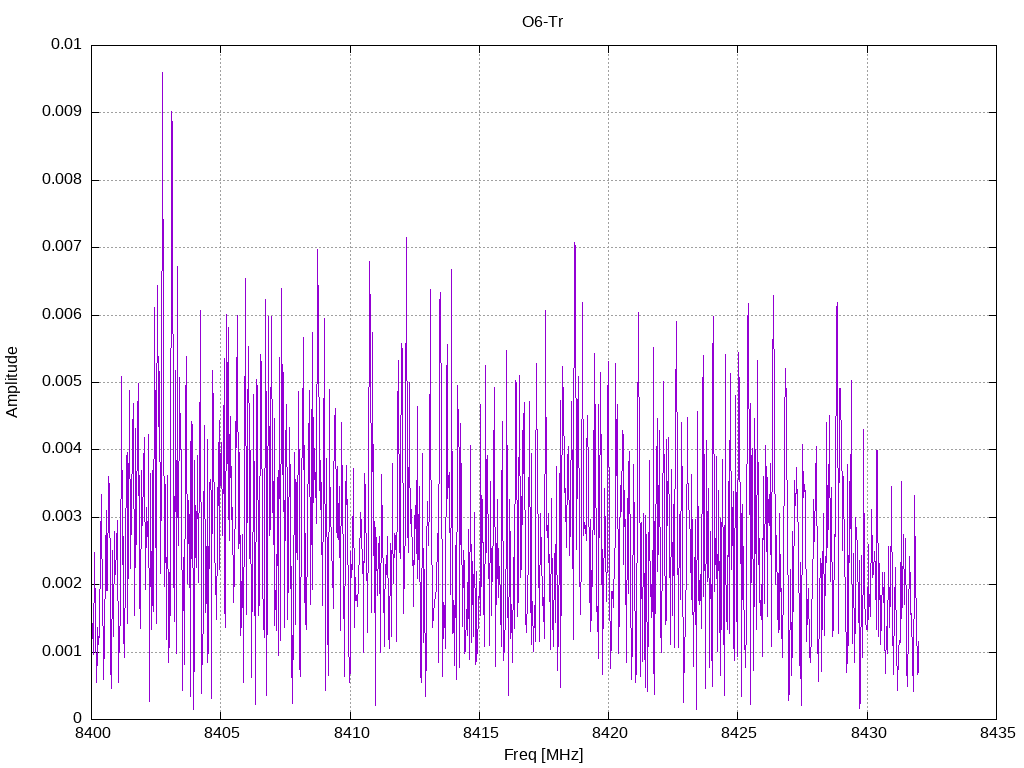The image size is (1024, 768).
Task: Click the 0.001 y-axis tick label
Action: pos(62,652)
